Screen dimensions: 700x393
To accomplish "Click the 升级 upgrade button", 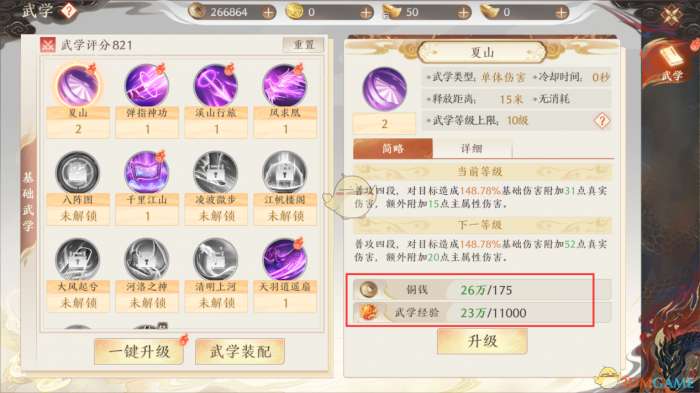I will 482,342.
